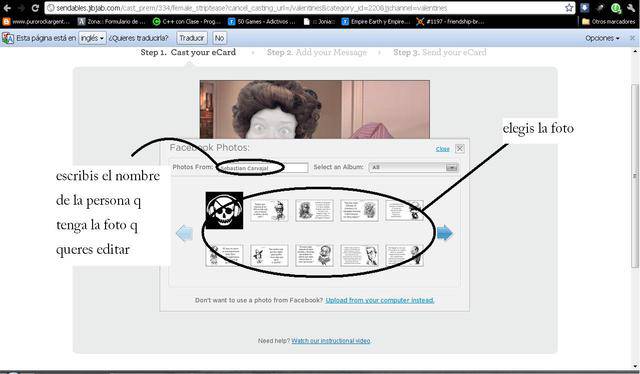Open the Zona Formulario bookmark
Screen dimensions: 640x374
click(x=111, y=22)
